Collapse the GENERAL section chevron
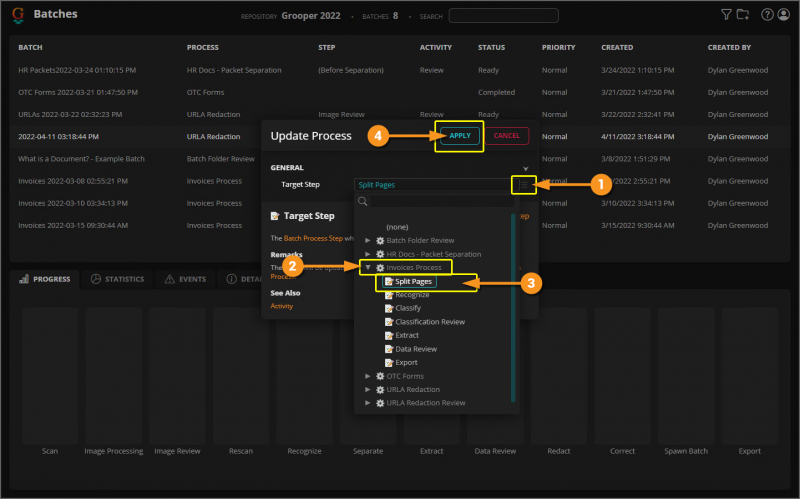800x499 pixels. [526, 168]
